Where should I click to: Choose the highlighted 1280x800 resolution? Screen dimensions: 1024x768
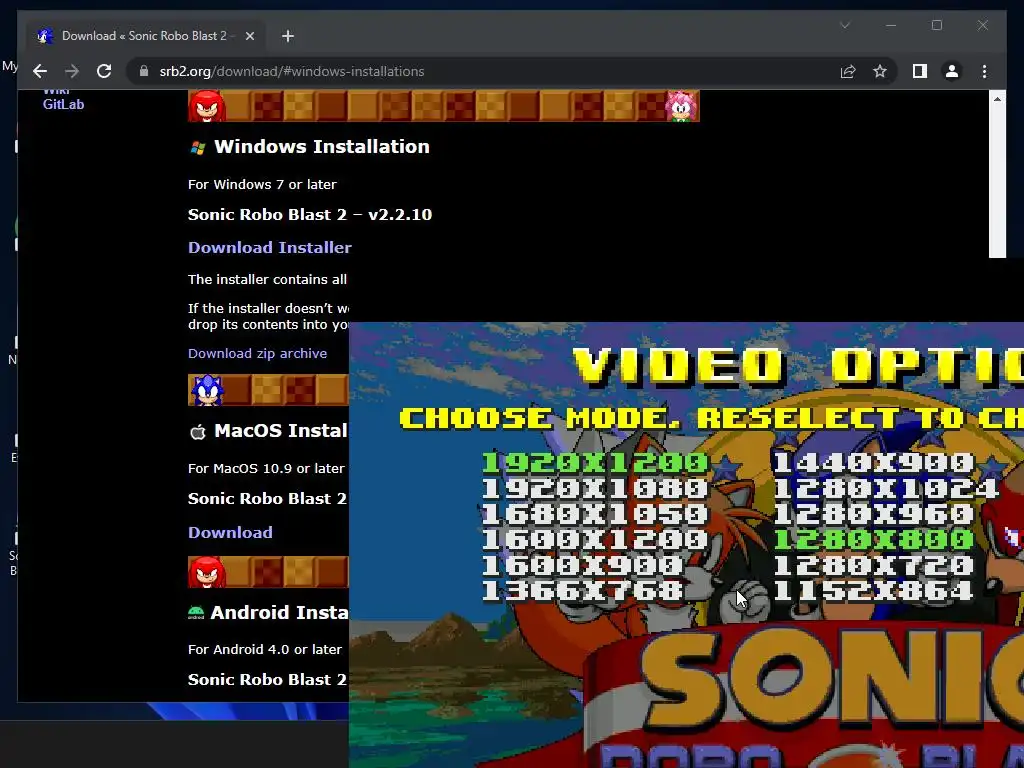coord(873,539)
